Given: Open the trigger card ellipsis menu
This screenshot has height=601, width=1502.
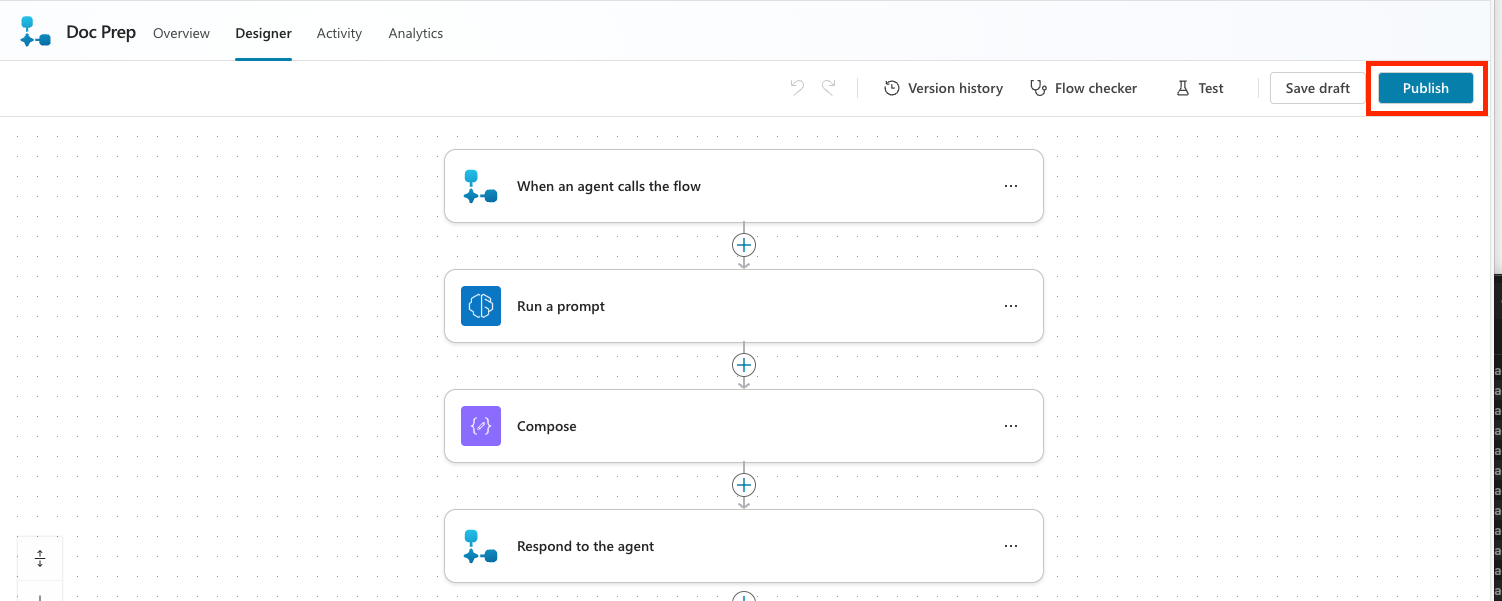Looking at the screenshot, I should pyautogui.click(x=1011, y=186).
